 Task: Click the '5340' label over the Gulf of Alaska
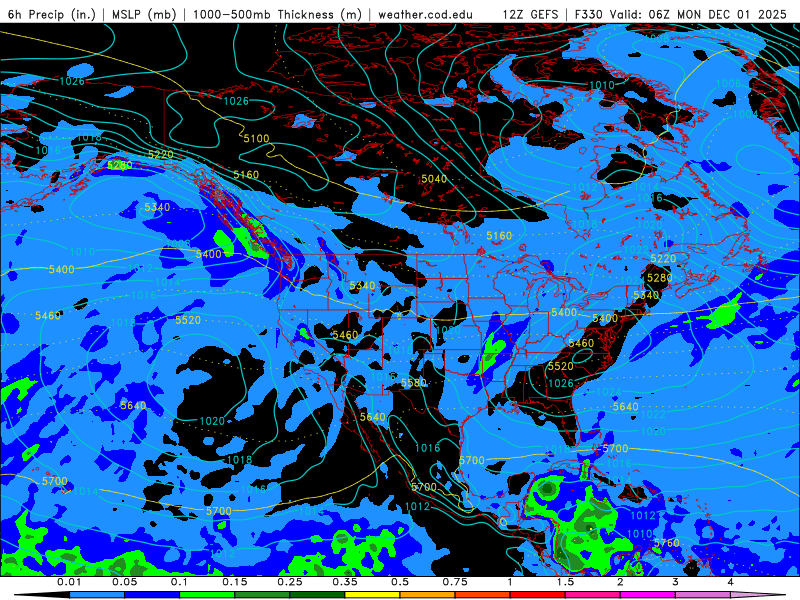[157, 207]
